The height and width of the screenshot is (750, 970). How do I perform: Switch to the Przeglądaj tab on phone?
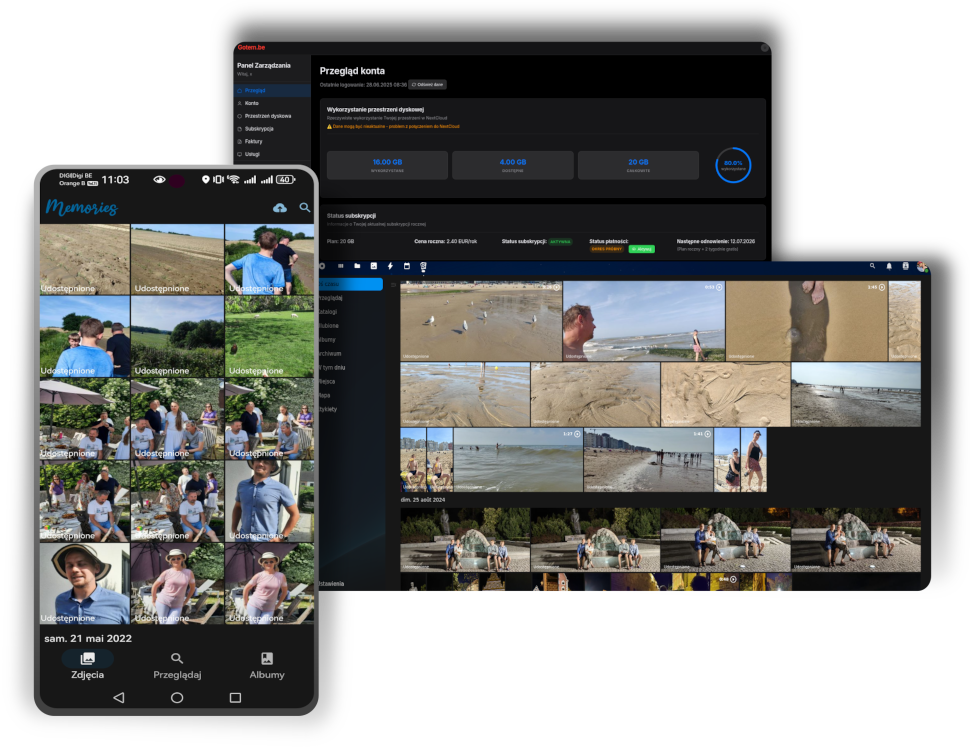coord(177,665)
